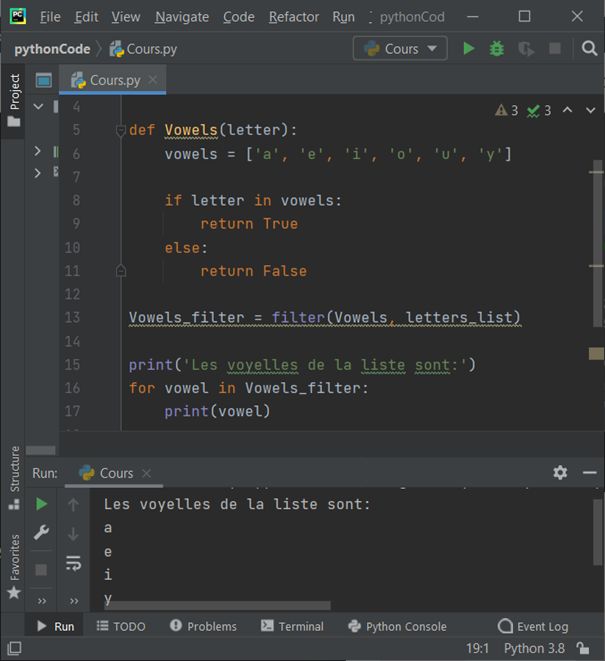Screen dimensions: 605x661
Task: Expand the second collapsed project tree node
Action: (x=38, y=173)
